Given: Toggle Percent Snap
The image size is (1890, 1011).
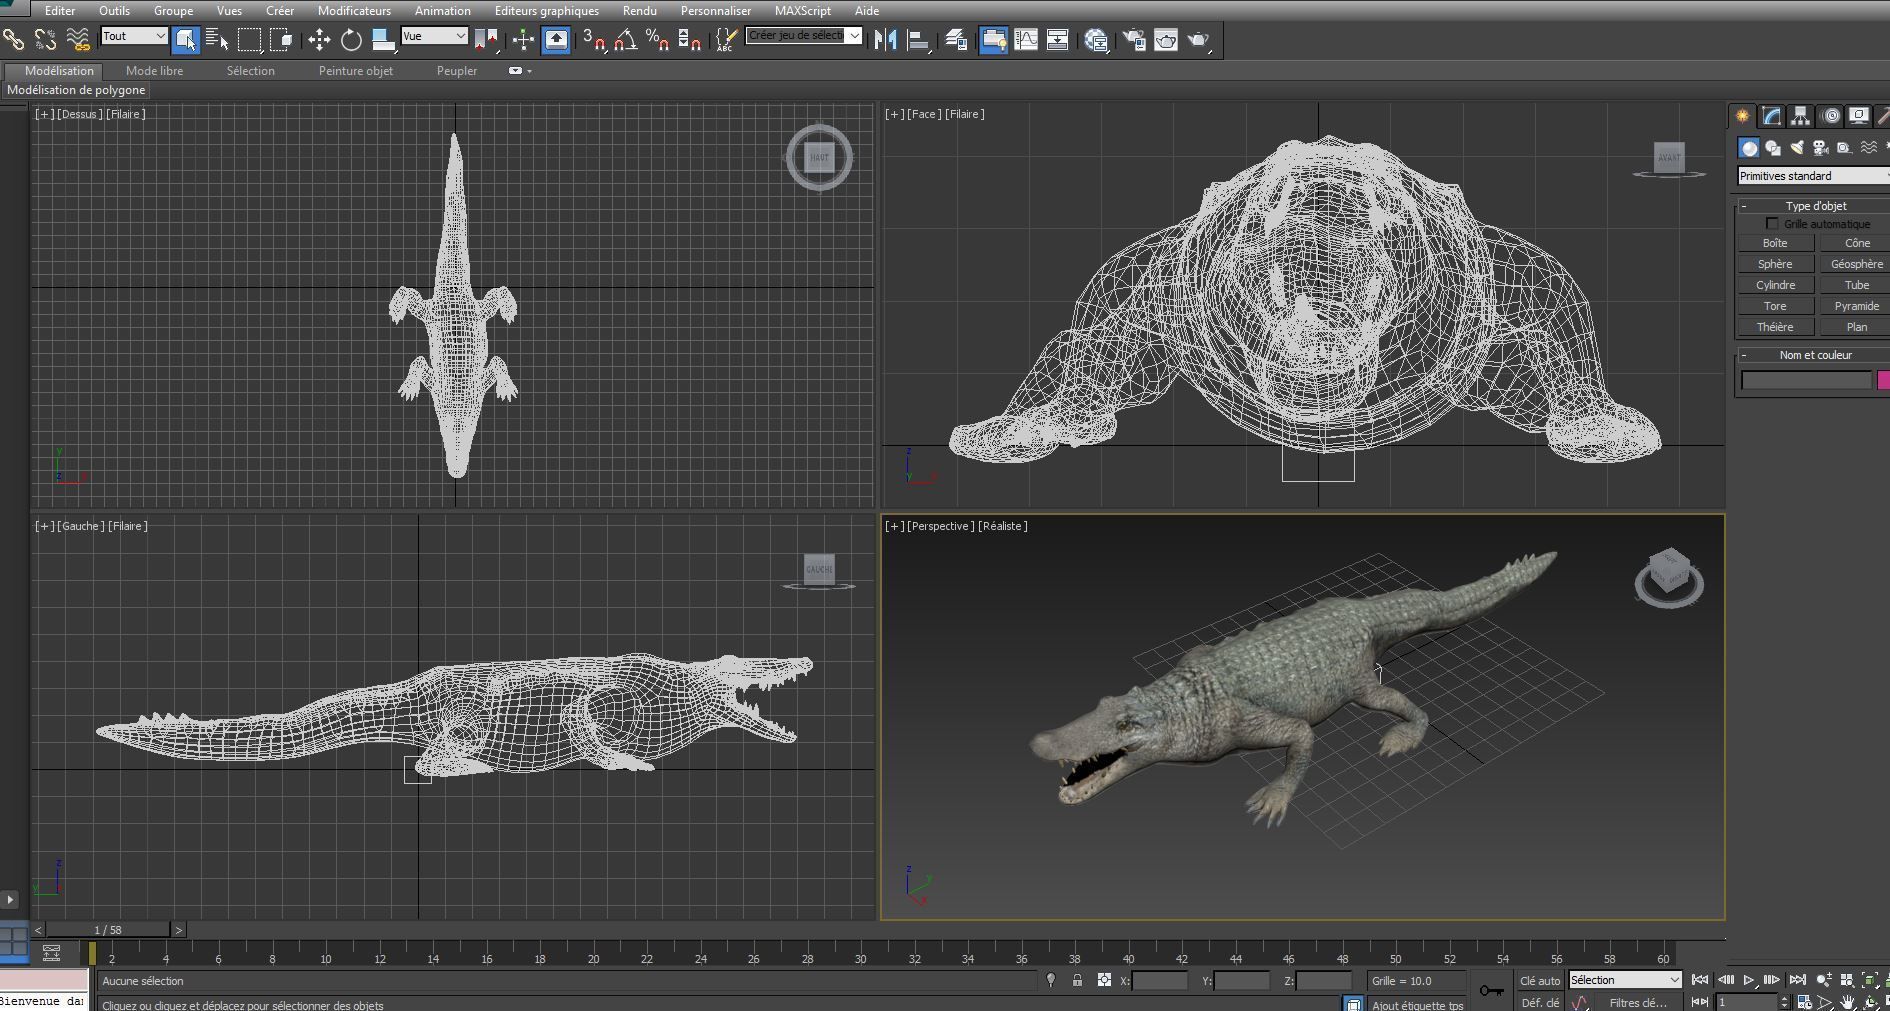Looking at the screenshot, I should (x=658, y=40).
